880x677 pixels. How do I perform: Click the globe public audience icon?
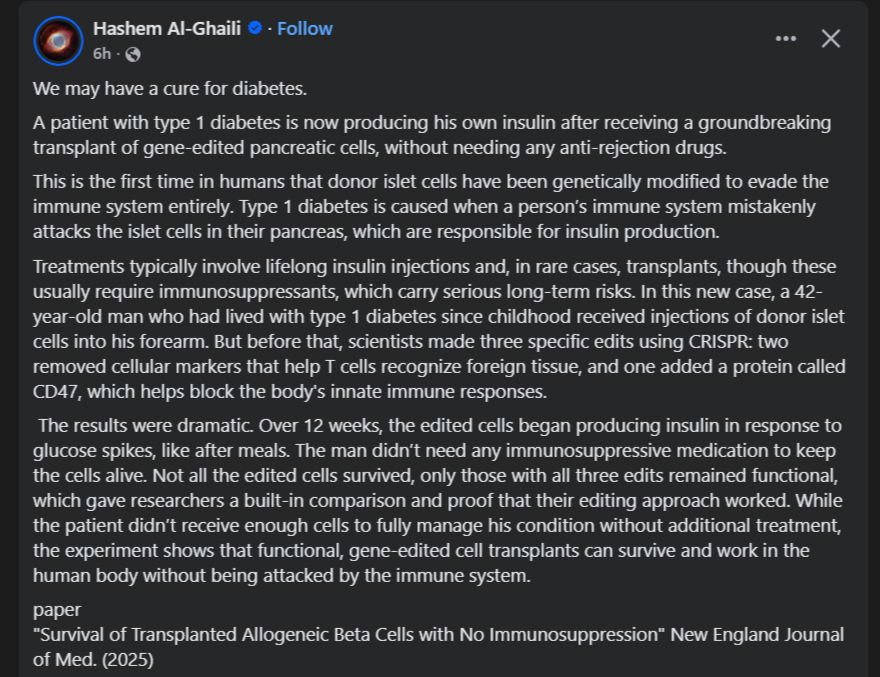pos(133,54)
